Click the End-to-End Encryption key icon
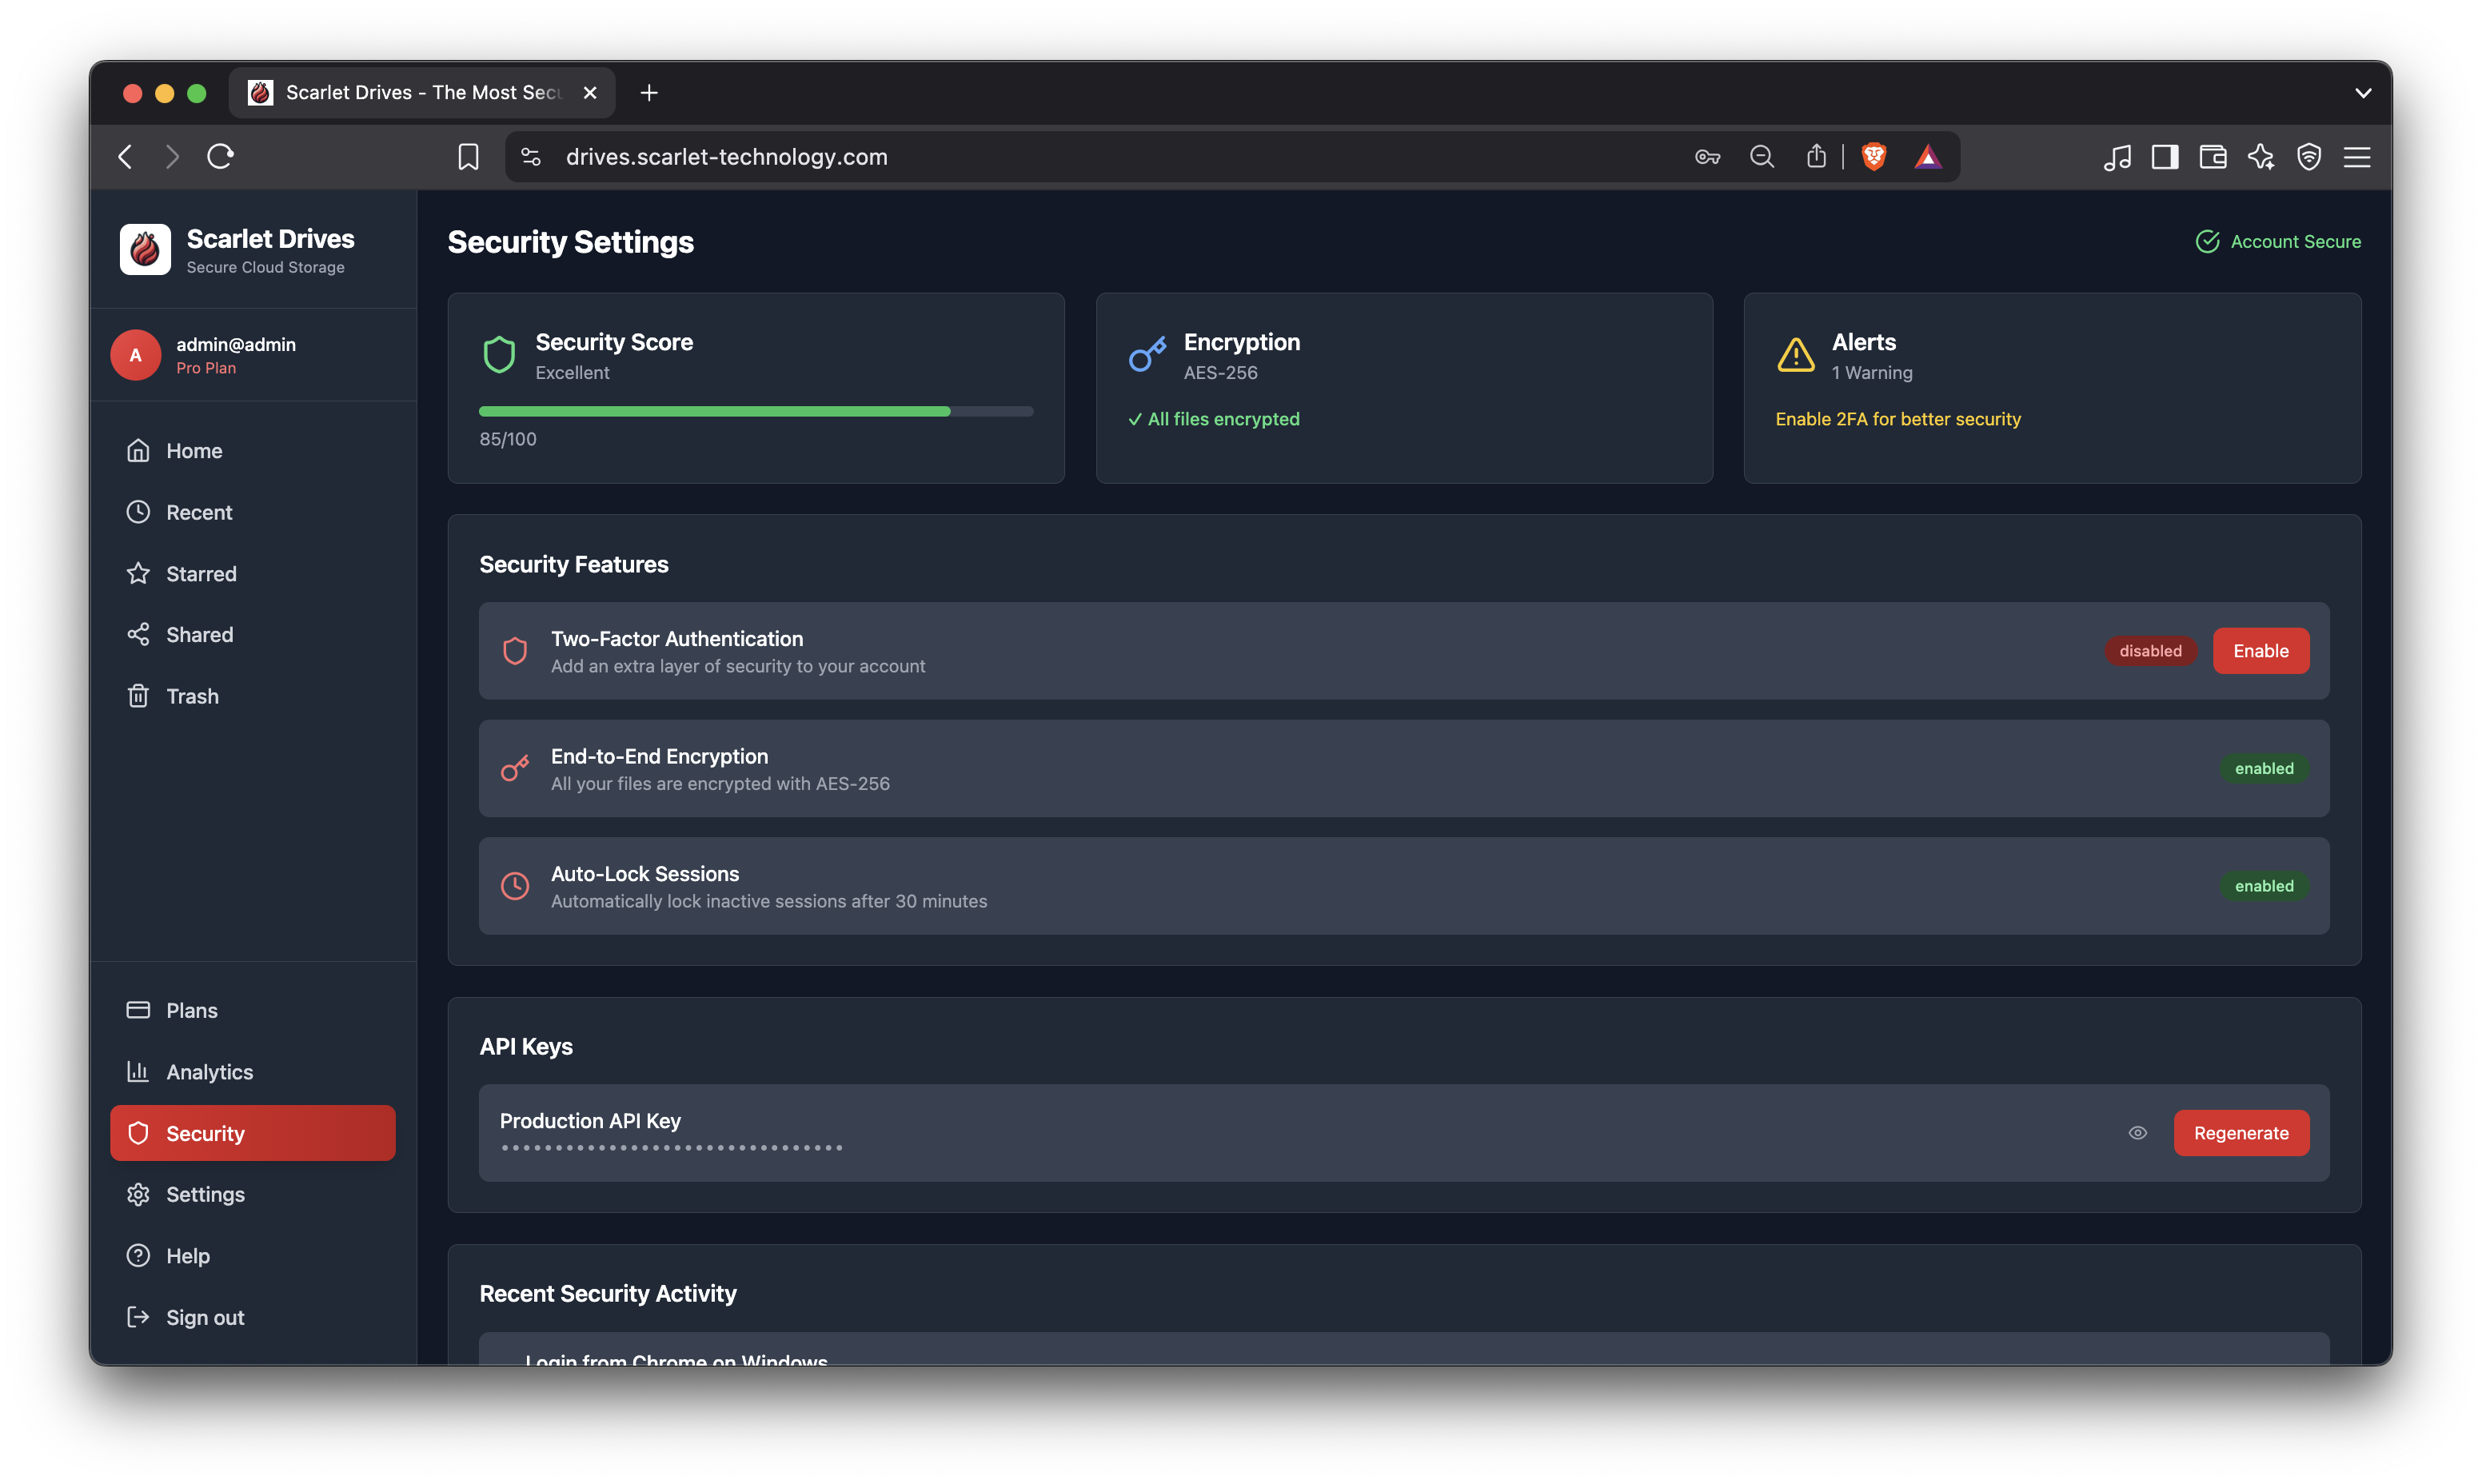This screenshot has width=2482, height=1484. click(x=514, y=768)
